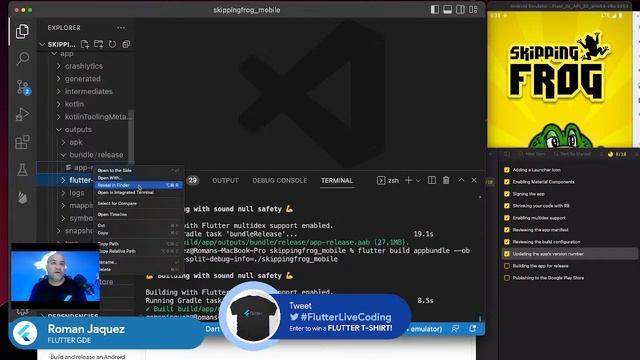Open terminal launch profile dropdown arrow

pyautogui.click(x=418, y=180)
